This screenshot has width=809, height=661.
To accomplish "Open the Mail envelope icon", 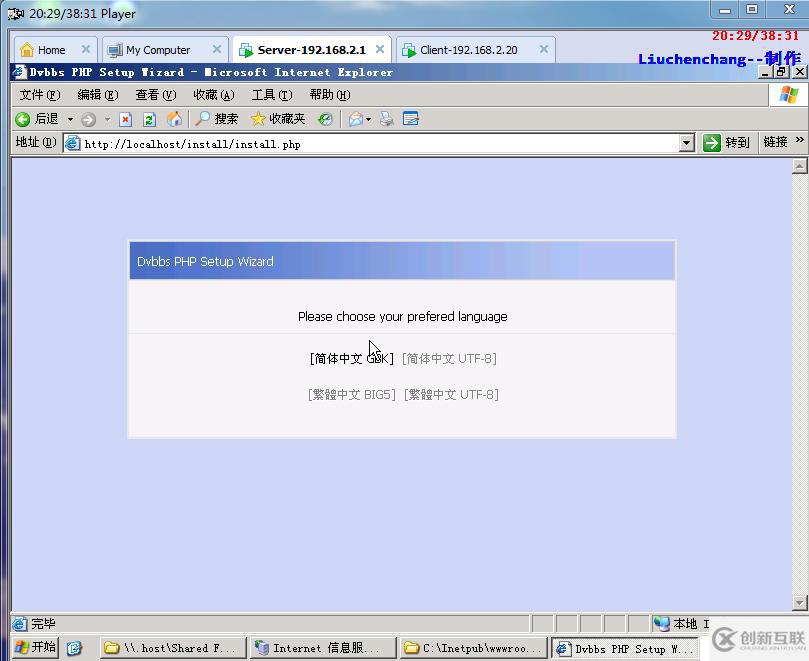I will [x=355, y=120].
